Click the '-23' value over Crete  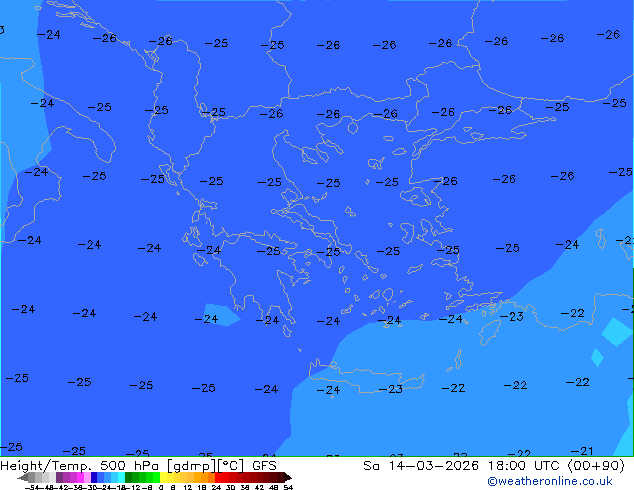(391, 389)
